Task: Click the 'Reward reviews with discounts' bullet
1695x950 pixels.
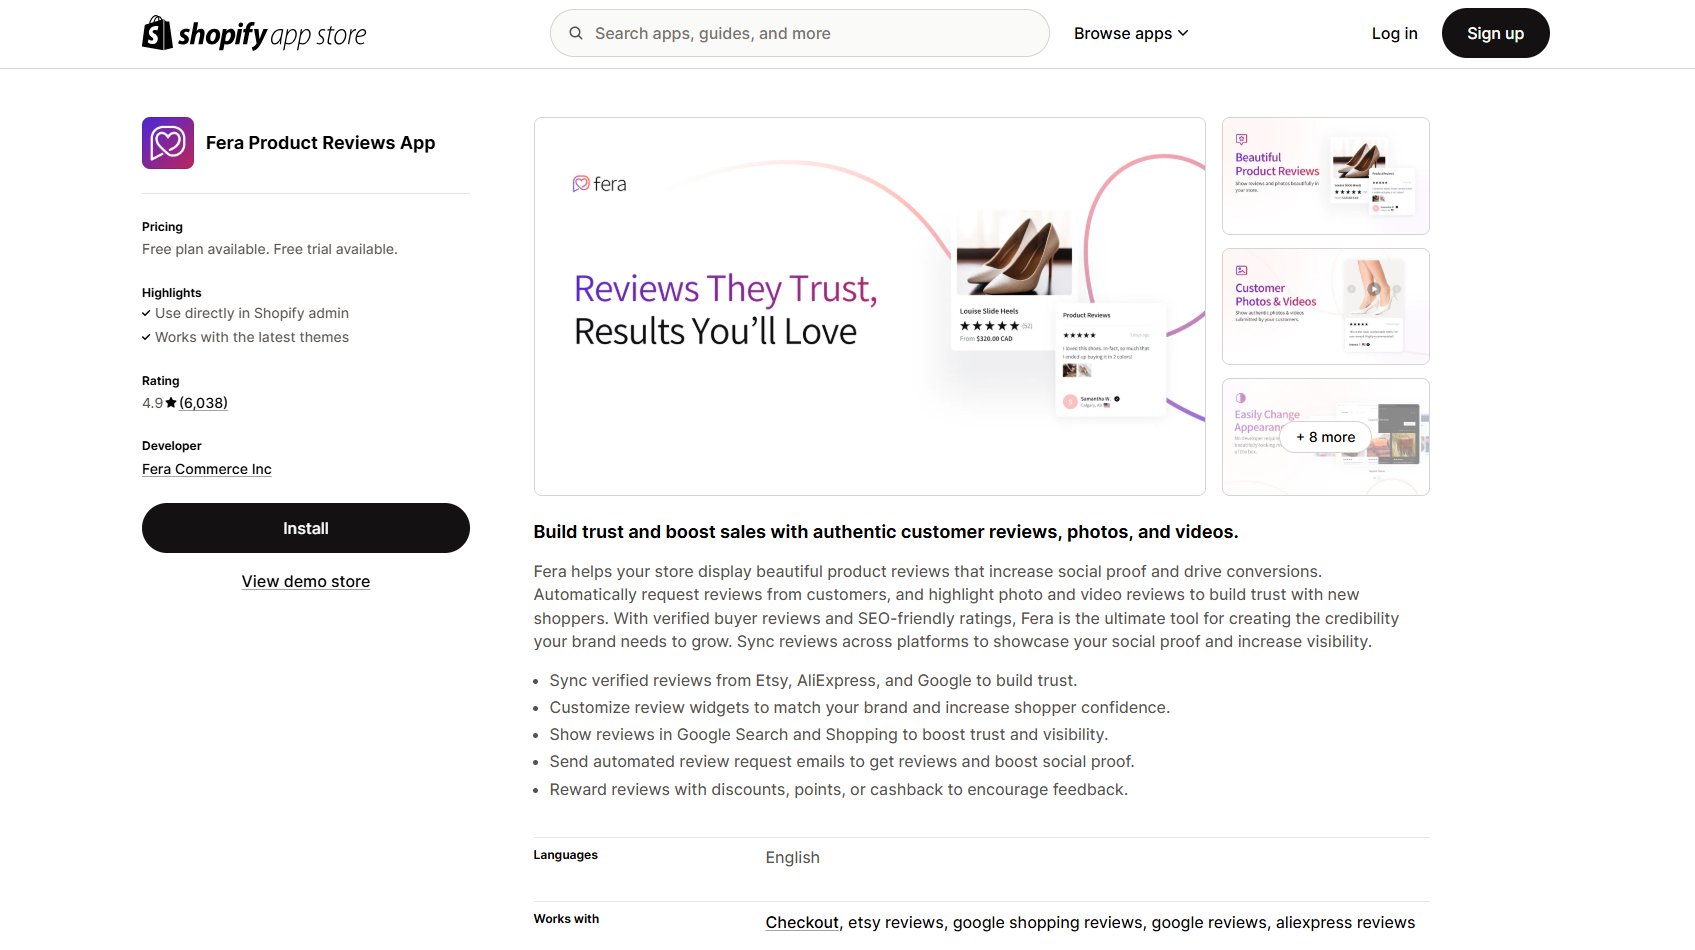Action: [838, 789]
